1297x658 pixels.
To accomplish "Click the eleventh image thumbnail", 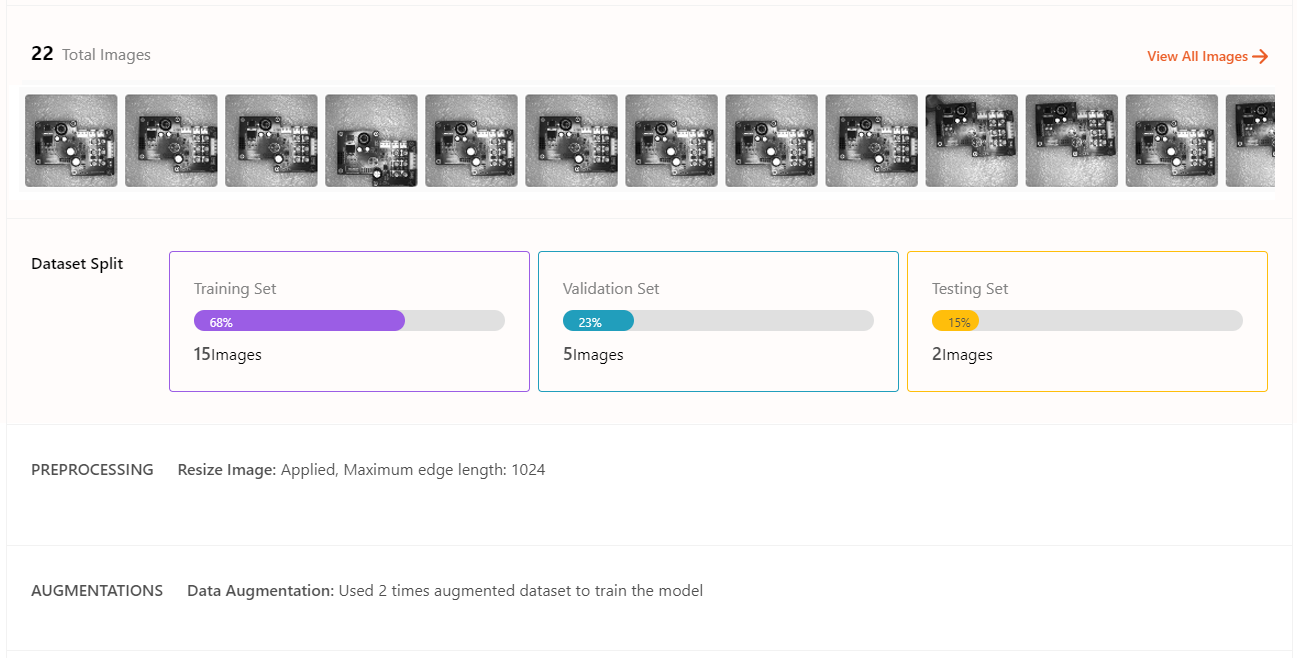I will pyautogui.click(x=1071, y=141).
